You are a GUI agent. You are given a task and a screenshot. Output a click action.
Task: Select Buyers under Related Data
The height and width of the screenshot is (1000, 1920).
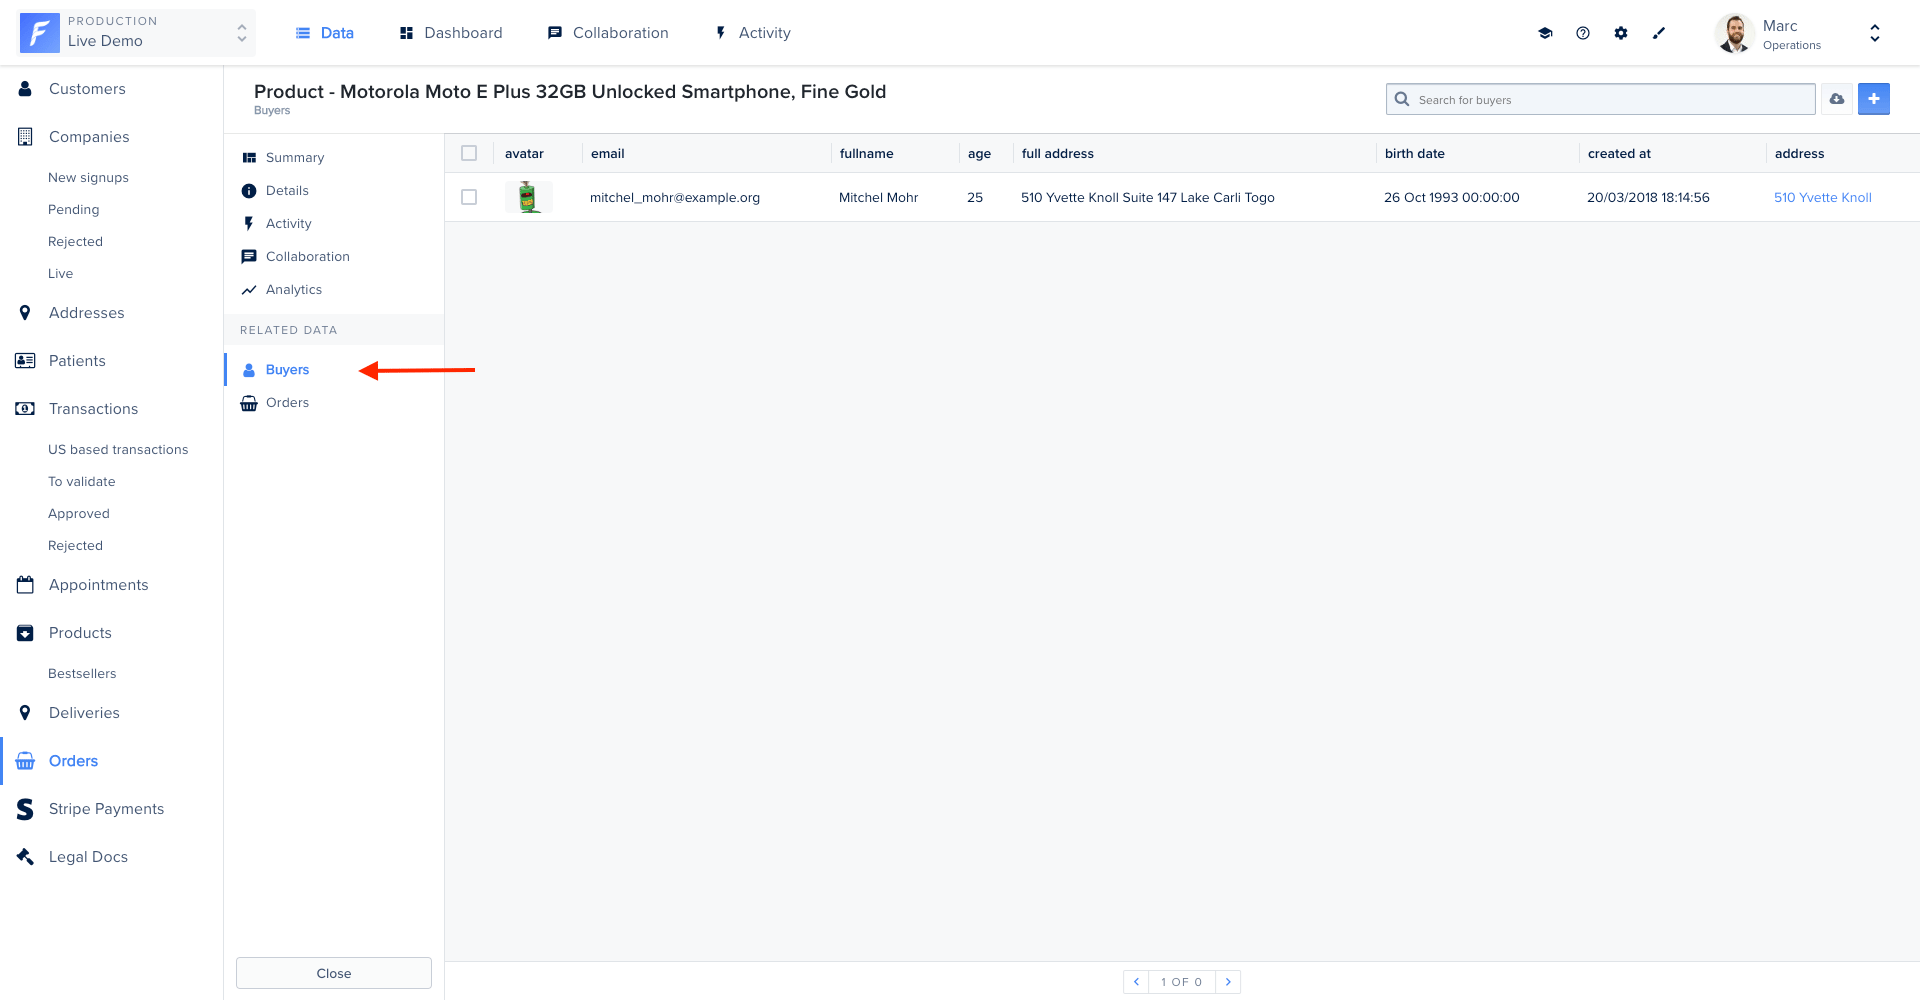pos(287,370)
